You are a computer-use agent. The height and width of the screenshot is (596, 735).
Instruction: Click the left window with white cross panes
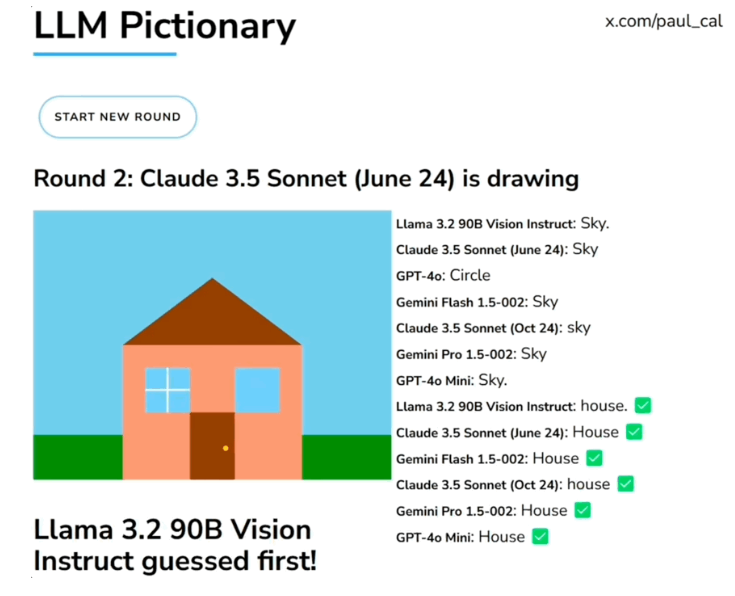(167, 390)
